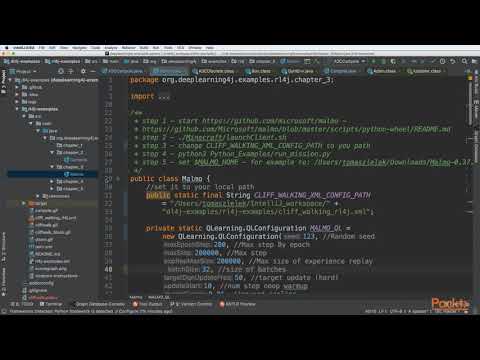
Task: Switch to the A3CCartpole.java editor tab
Action: pos(123,71)
